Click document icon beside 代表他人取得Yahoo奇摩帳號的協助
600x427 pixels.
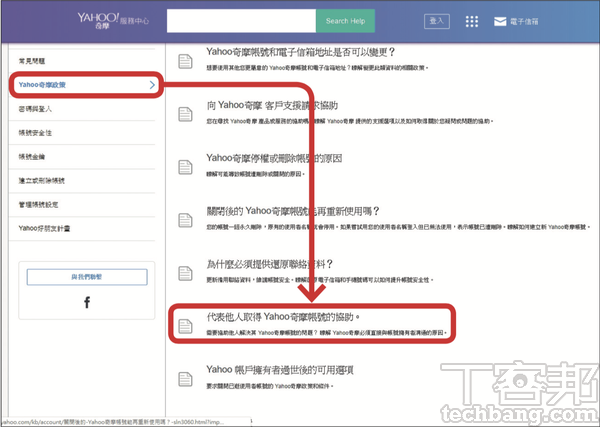(185, 326)
